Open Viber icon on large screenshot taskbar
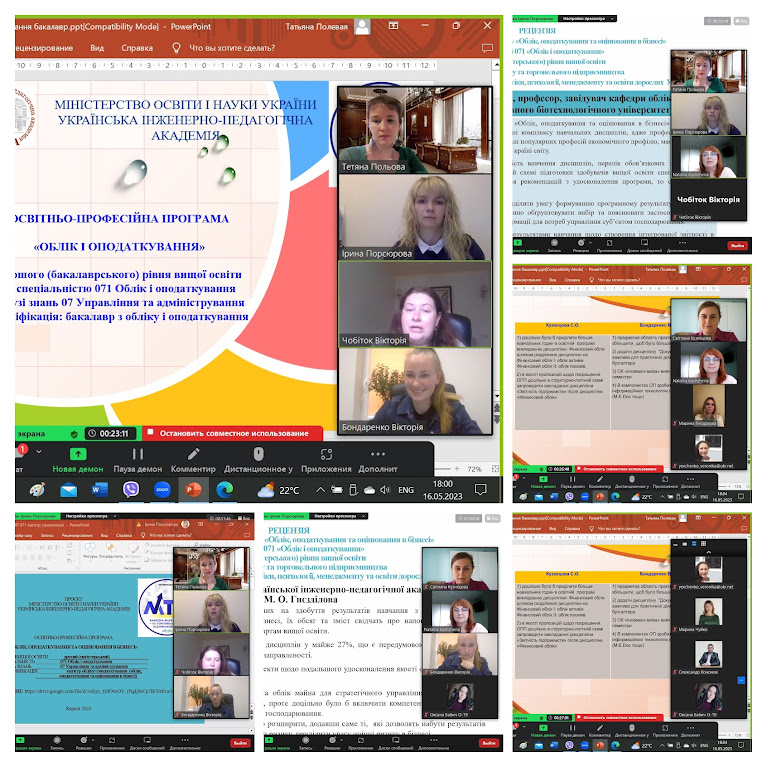 click(131, 490)
